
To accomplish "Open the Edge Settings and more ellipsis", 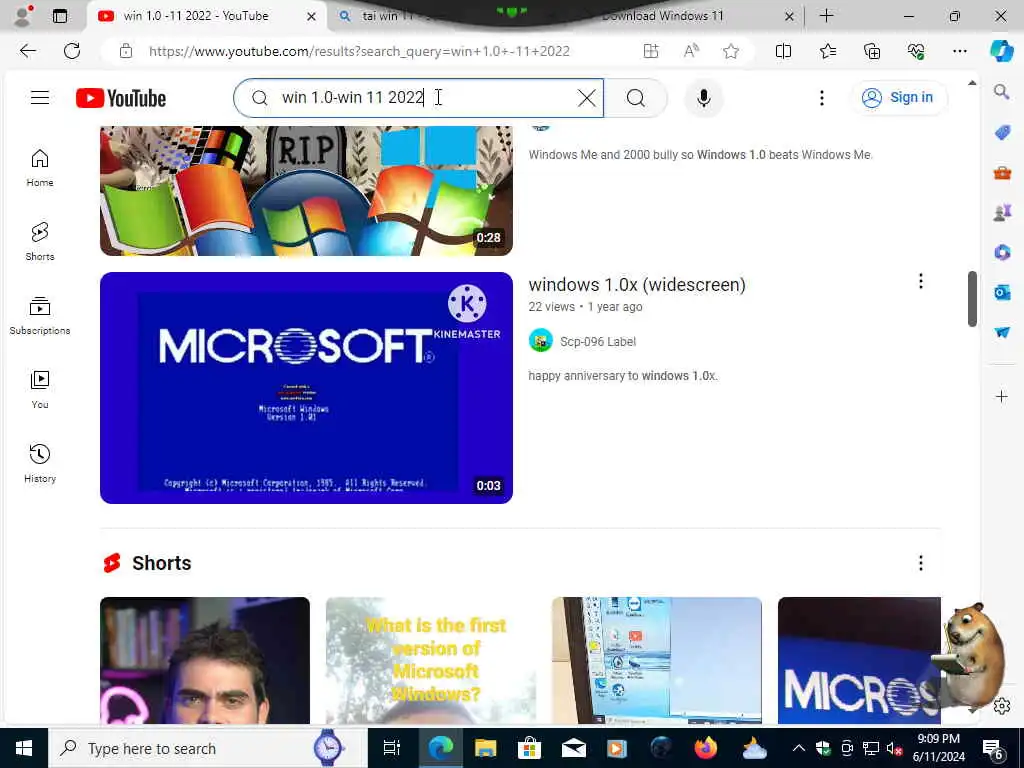I will 959,51.
